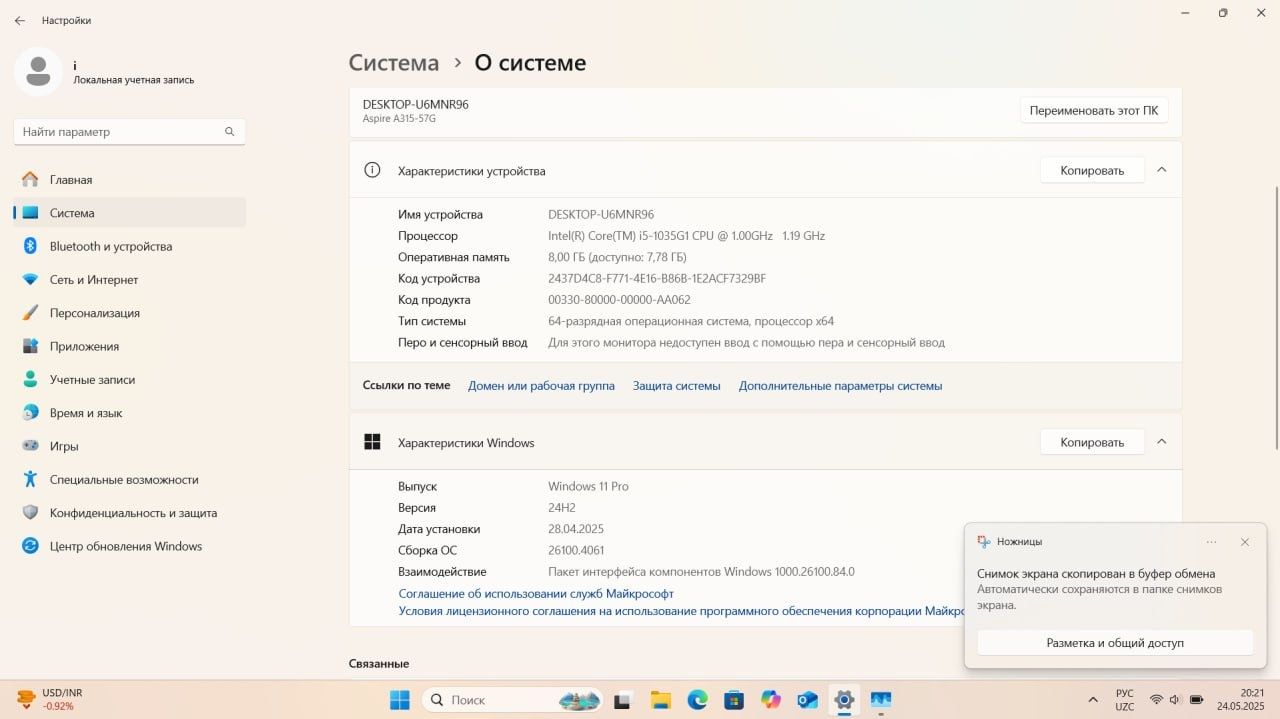Click the Ножницы scissors app icon
This screenshot has height=719, width=1280.
(x=984, y=542)
